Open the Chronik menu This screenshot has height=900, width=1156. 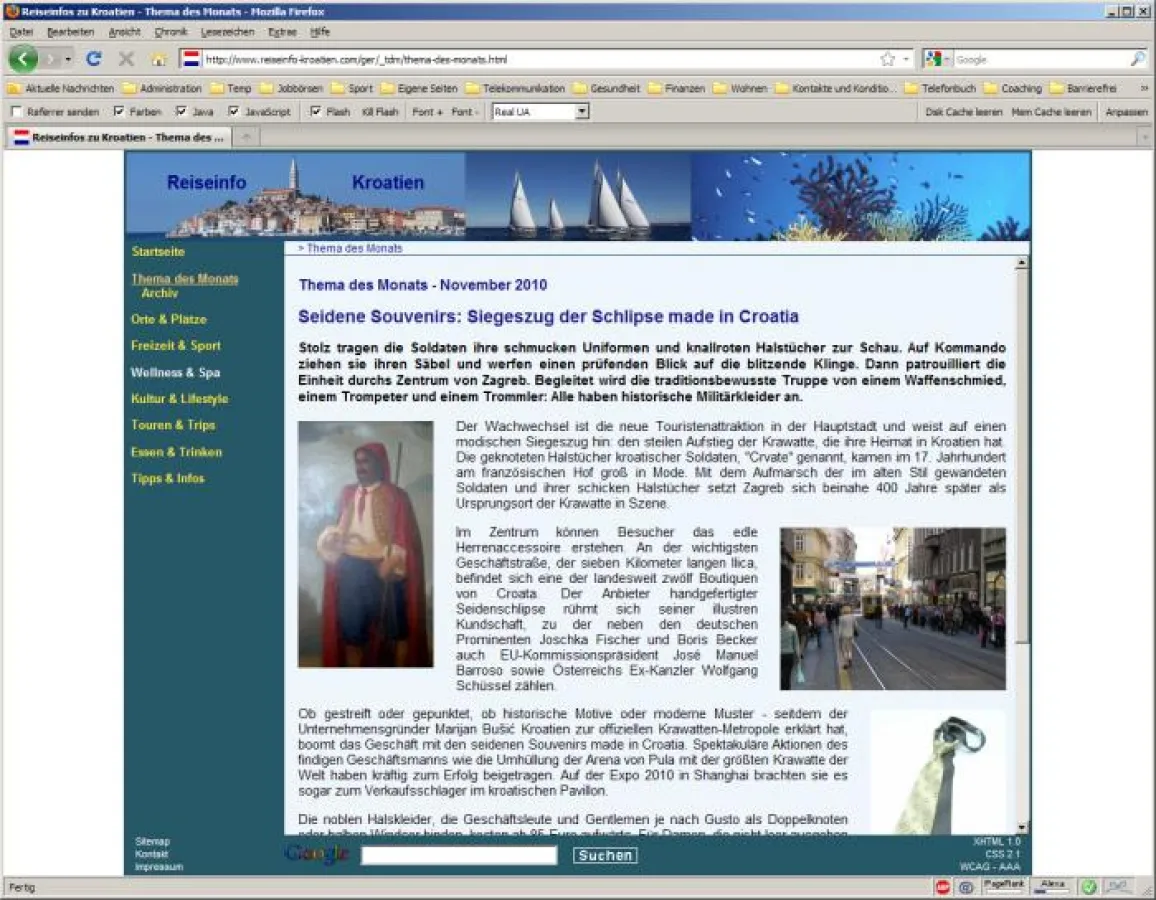(171, 32)
